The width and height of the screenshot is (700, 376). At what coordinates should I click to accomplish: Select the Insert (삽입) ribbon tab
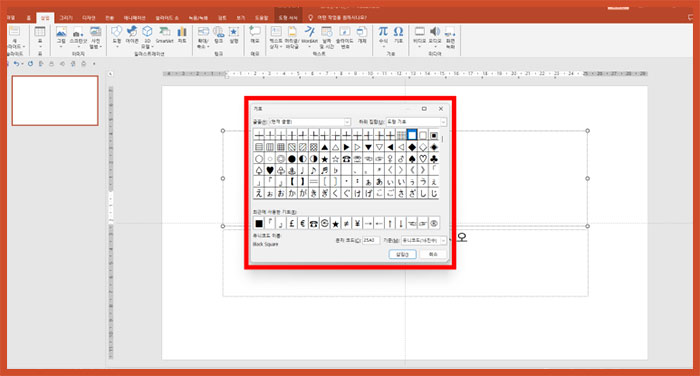[45, 18]
